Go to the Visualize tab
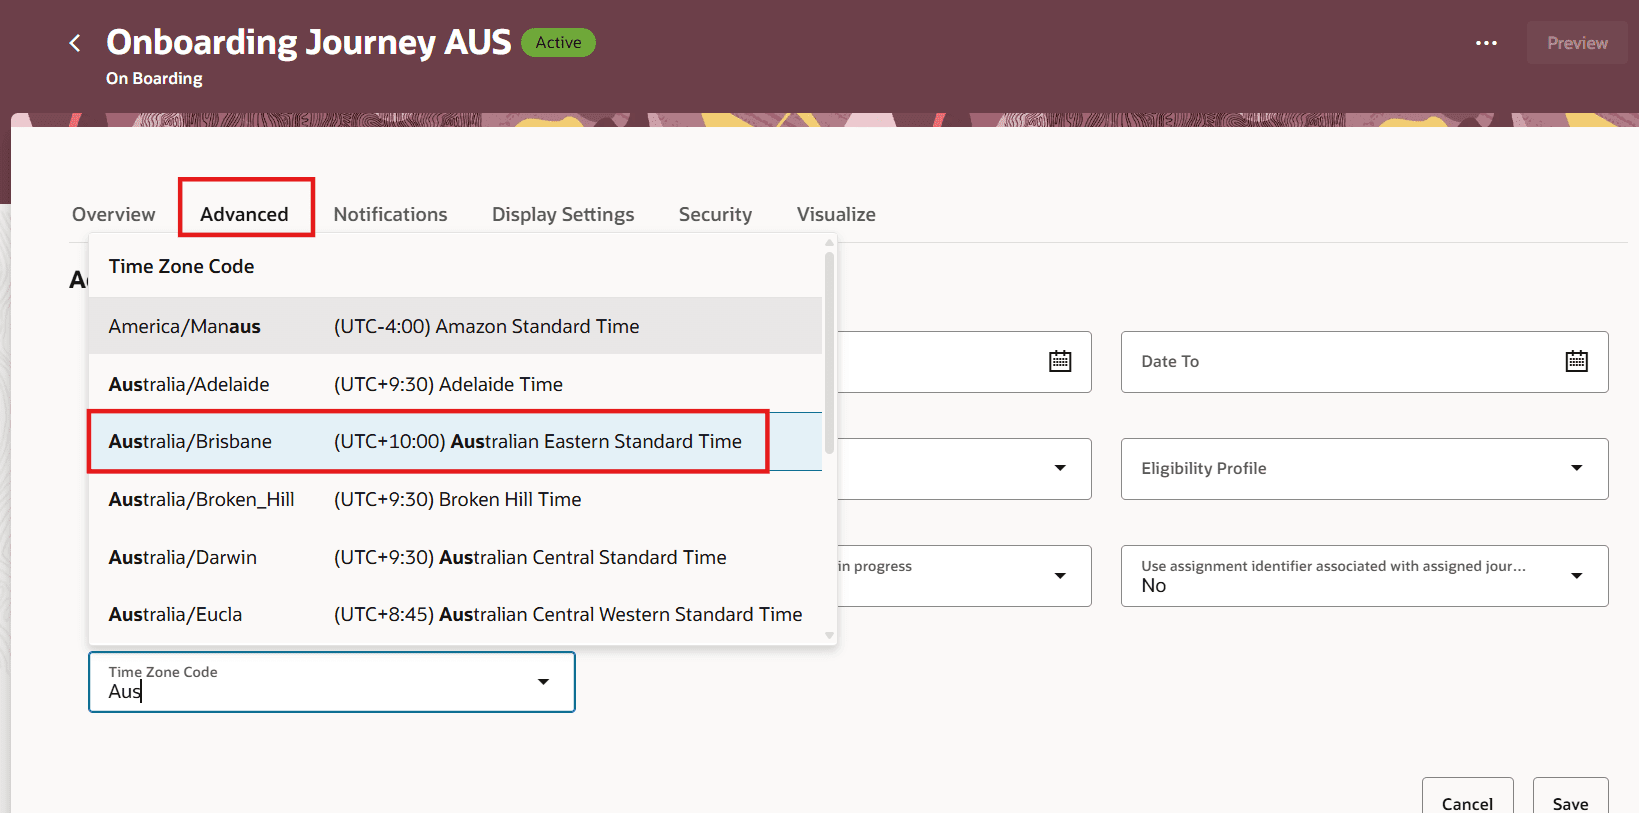1639x813 pixels. (x=836, y=214)
